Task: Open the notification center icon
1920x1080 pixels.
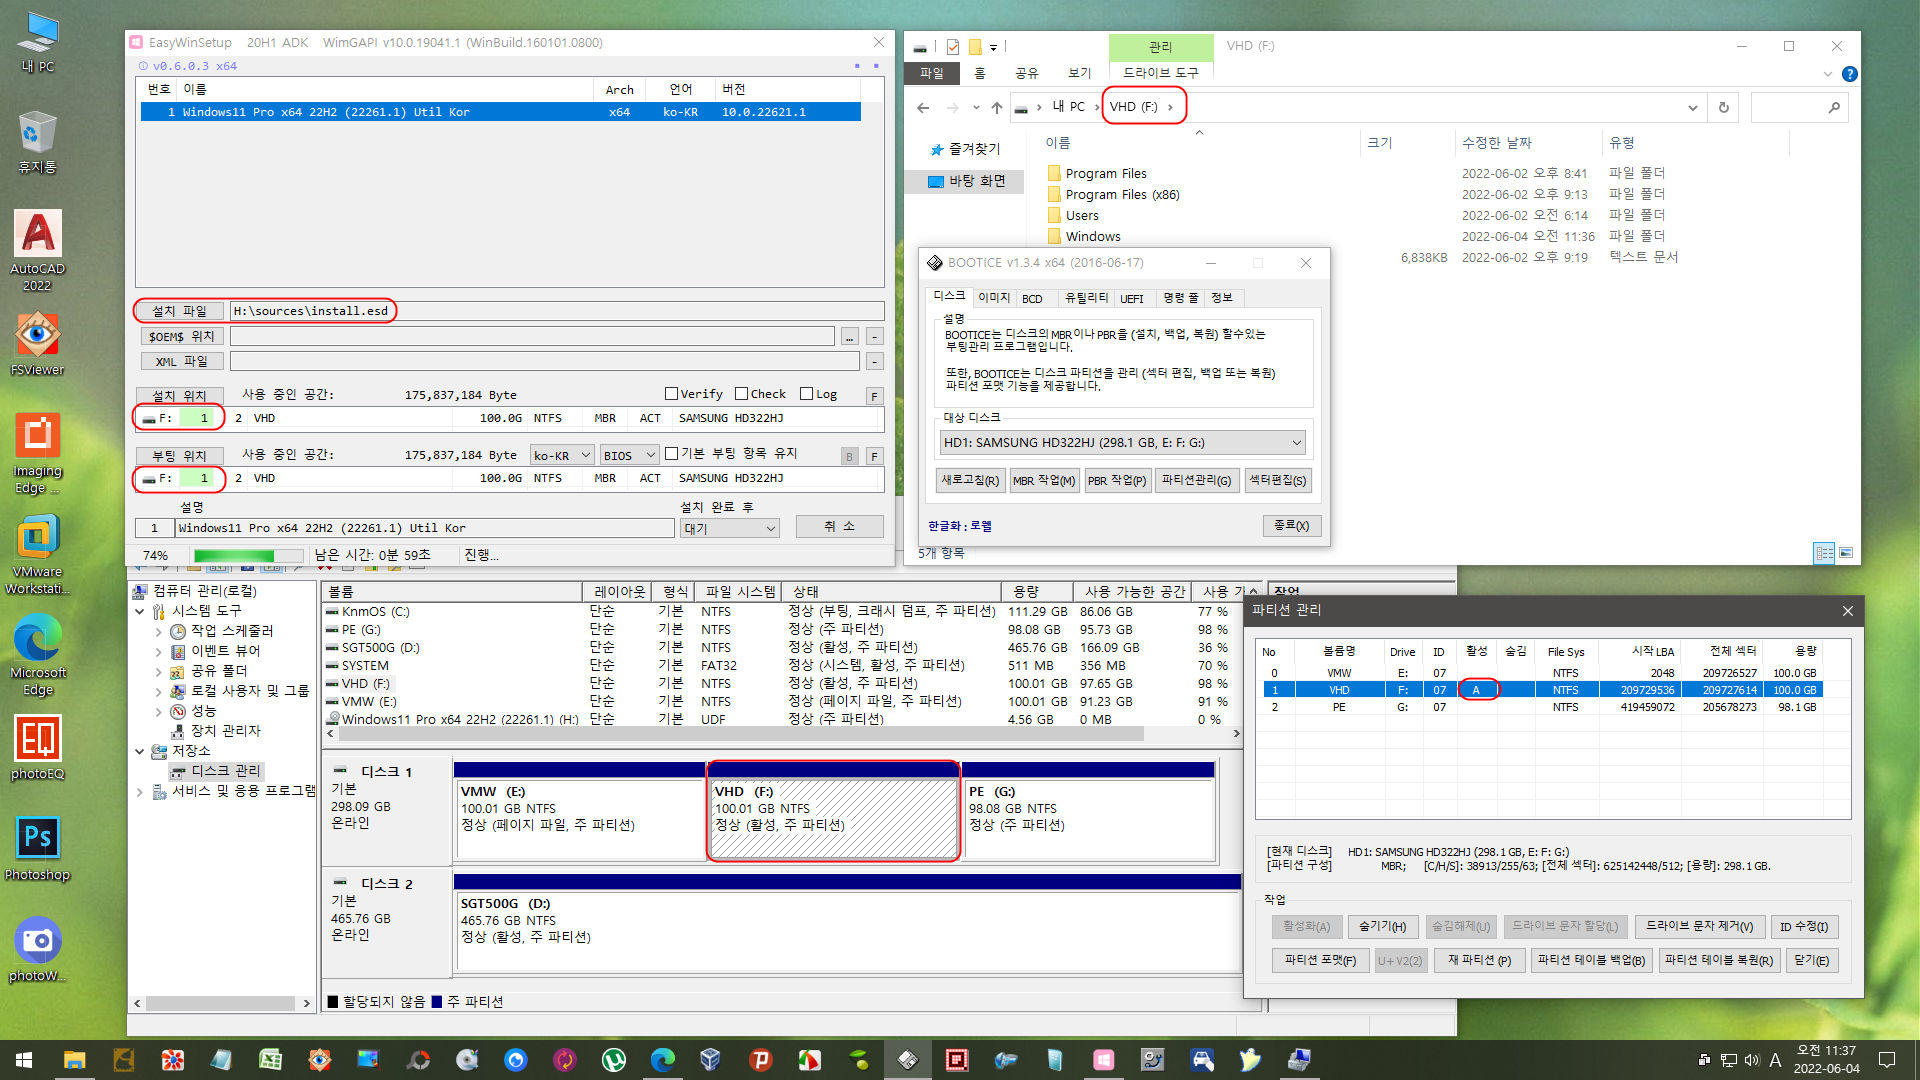Action: (1887, 1060)
